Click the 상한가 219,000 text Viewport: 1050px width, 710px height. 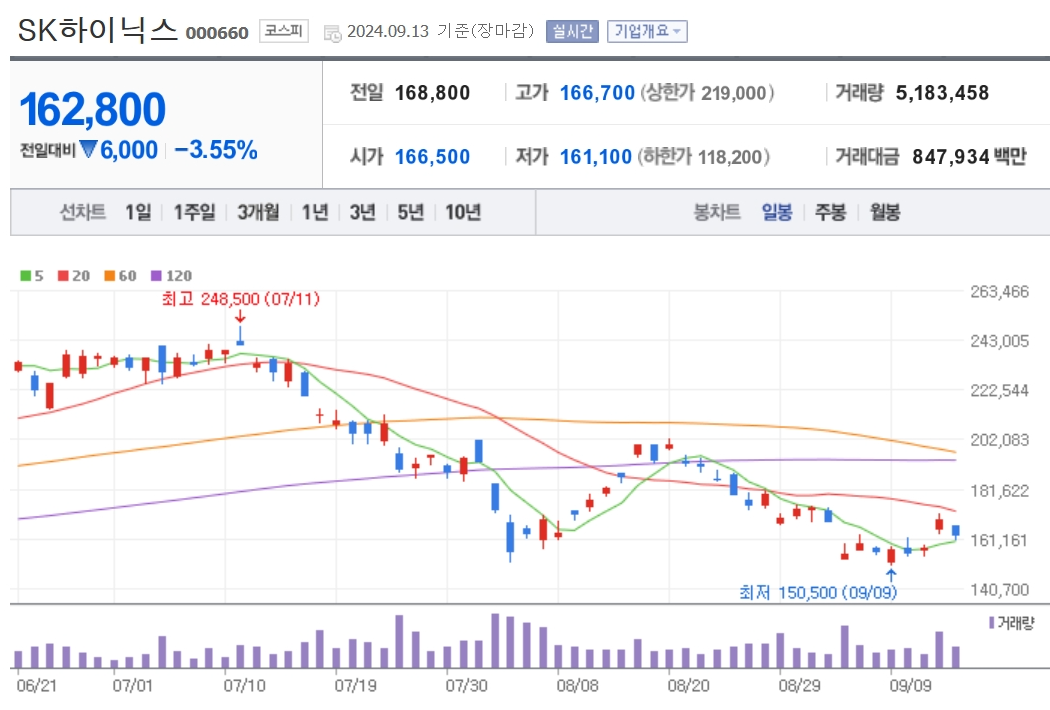pos(707,92)
